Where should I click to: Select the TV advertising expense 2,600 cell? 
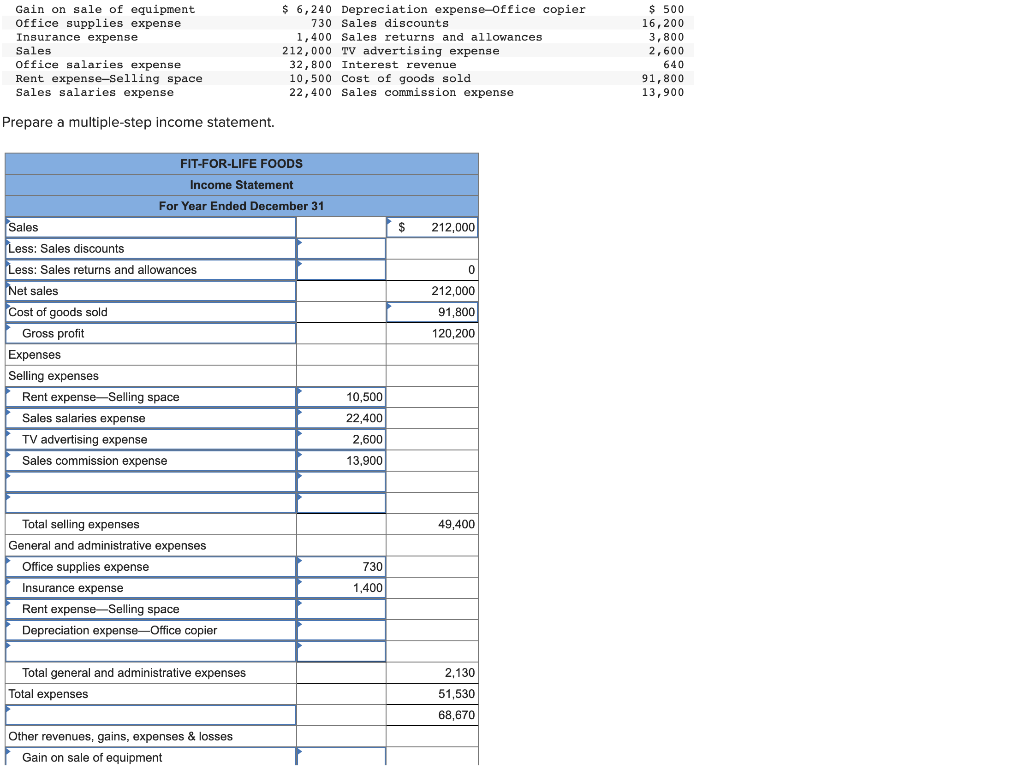340,439
